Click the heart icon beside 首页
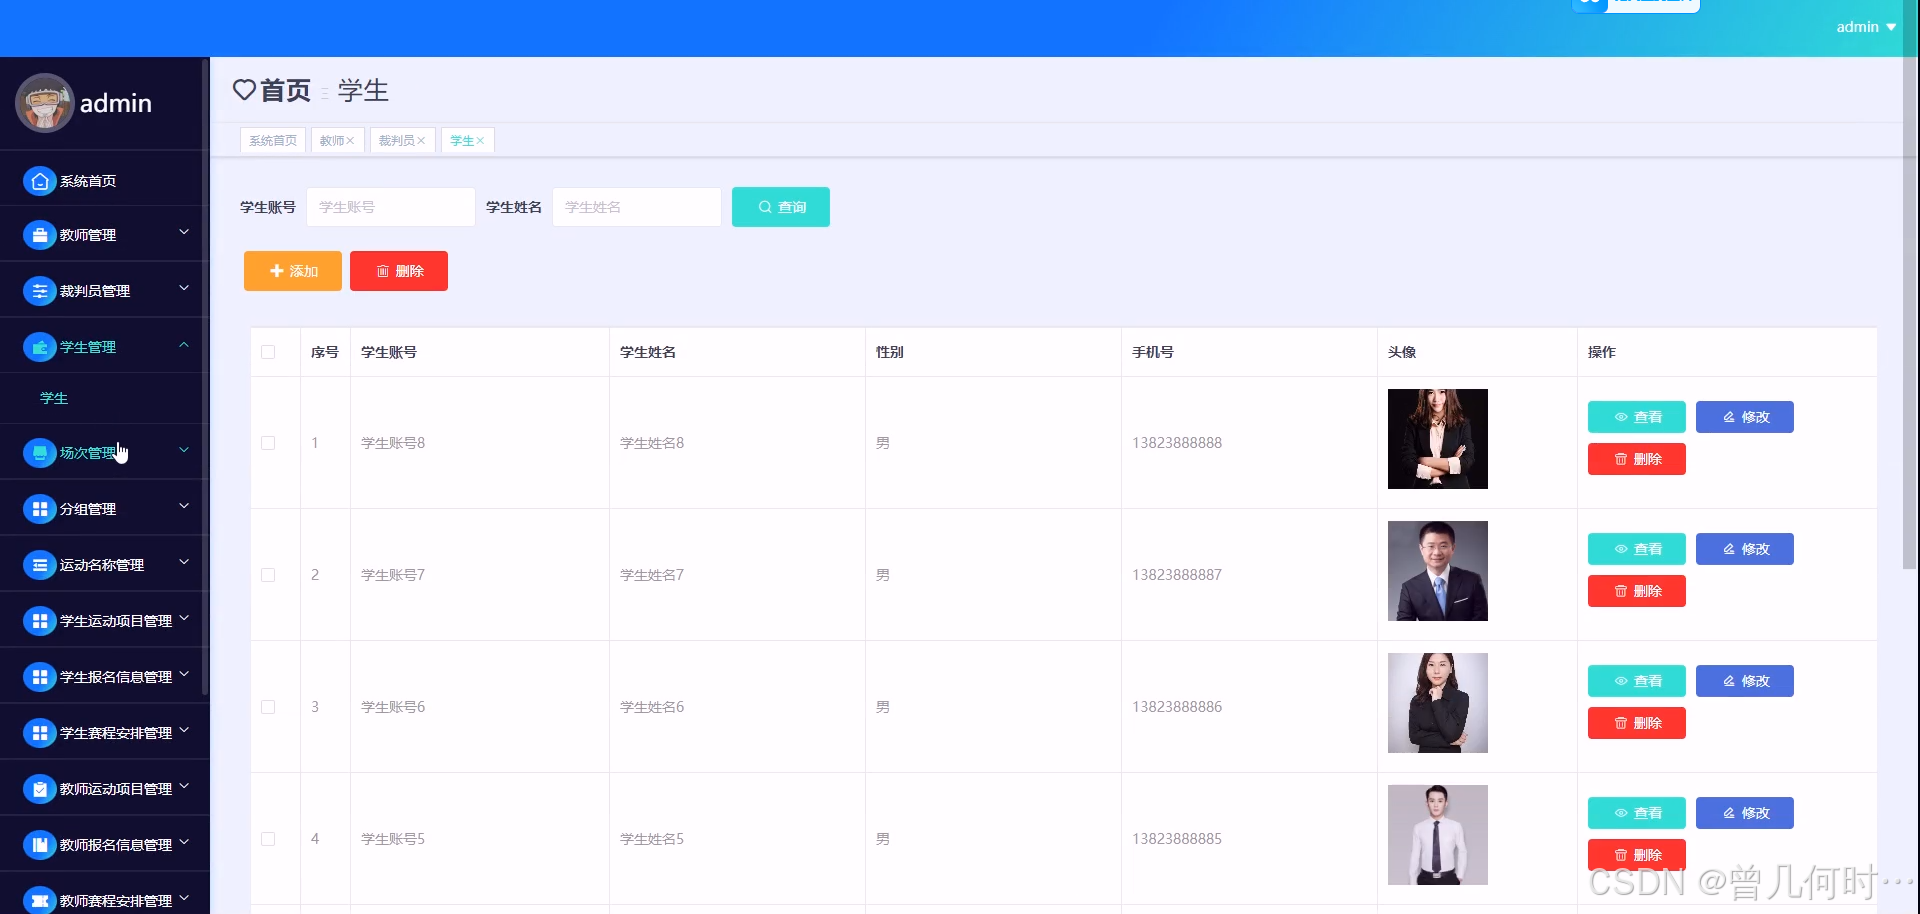The width and height of the screenshot is (1920, 914). [x=244, y=90]
